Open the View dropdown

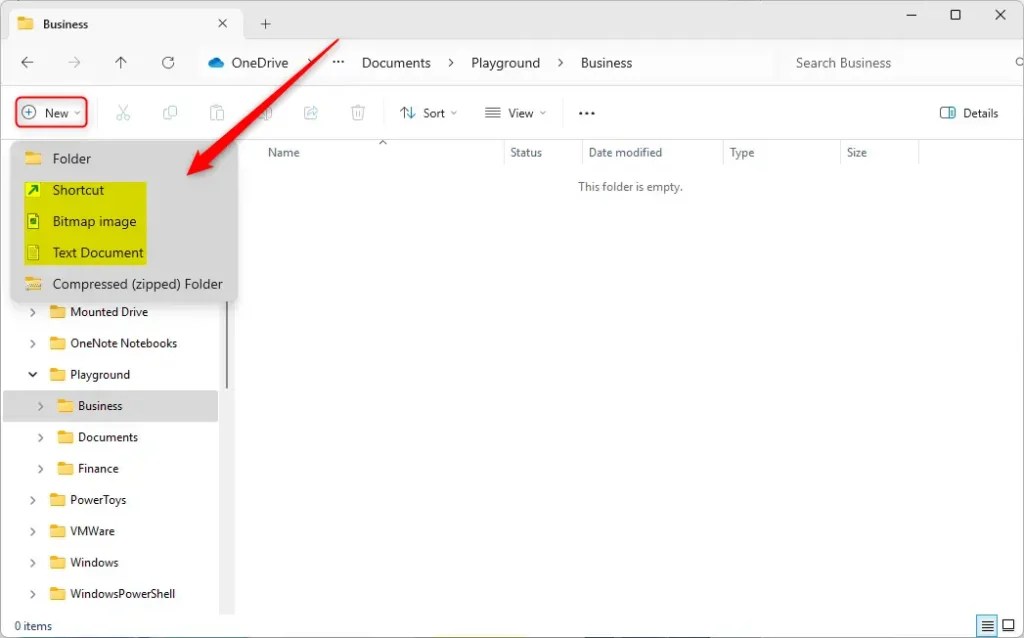[x=515, y=113]
